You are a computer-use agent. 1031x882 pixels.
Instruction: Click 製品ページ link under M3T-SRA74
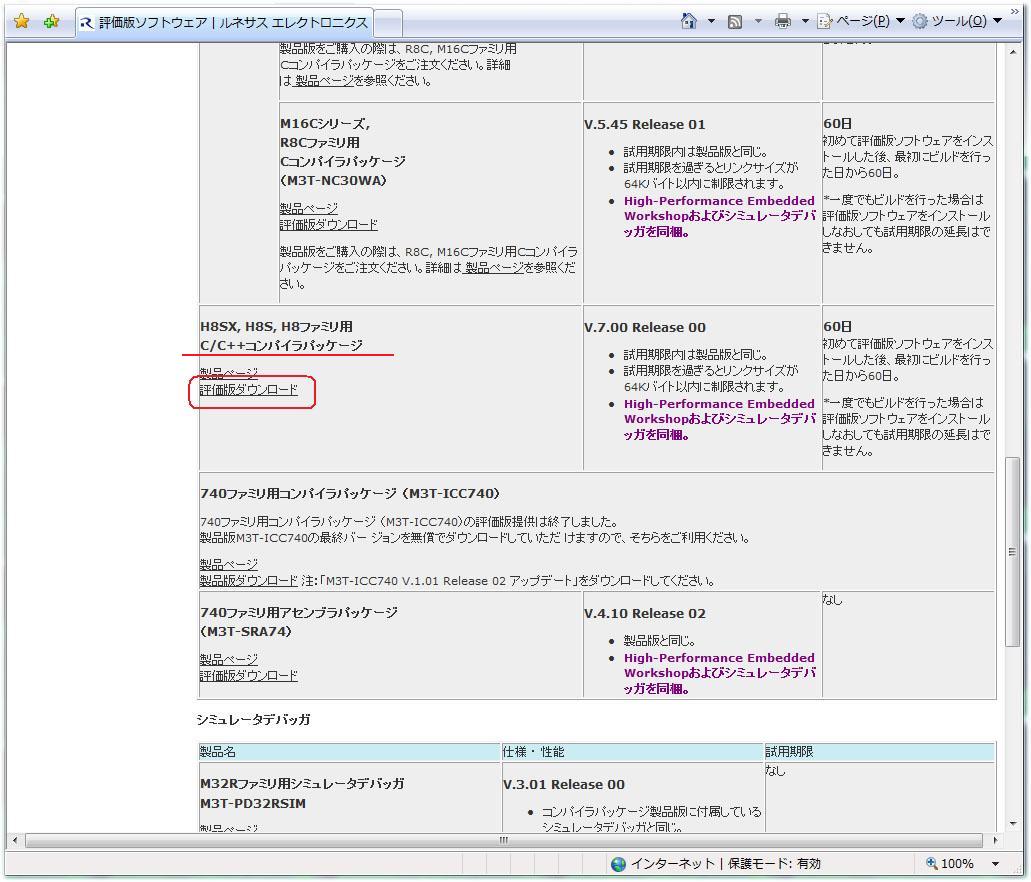(x=229, y=660)
